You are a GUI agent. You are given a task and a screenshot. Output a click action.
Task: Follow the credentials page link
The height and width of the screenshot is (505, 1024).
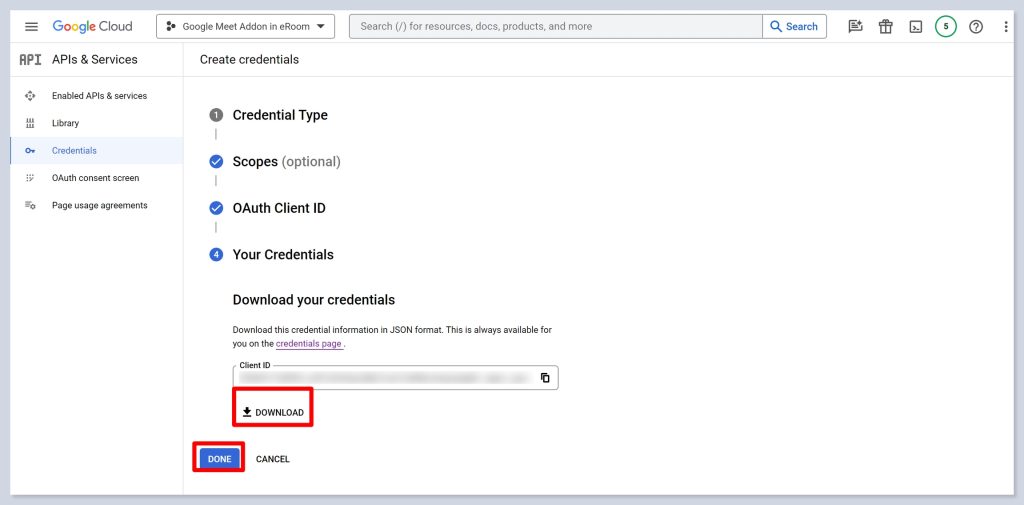tap(309, 344)
